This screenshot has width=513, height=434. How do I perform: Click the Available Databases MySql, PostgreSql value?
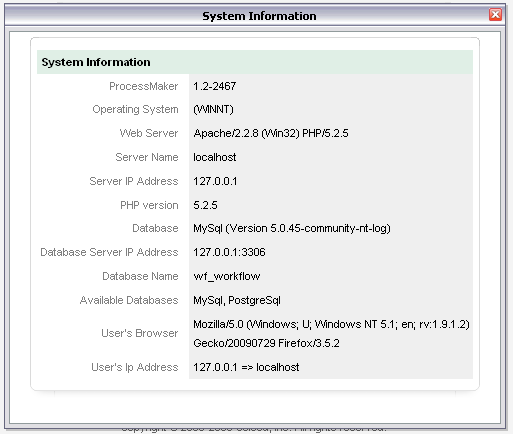[237, 300]
